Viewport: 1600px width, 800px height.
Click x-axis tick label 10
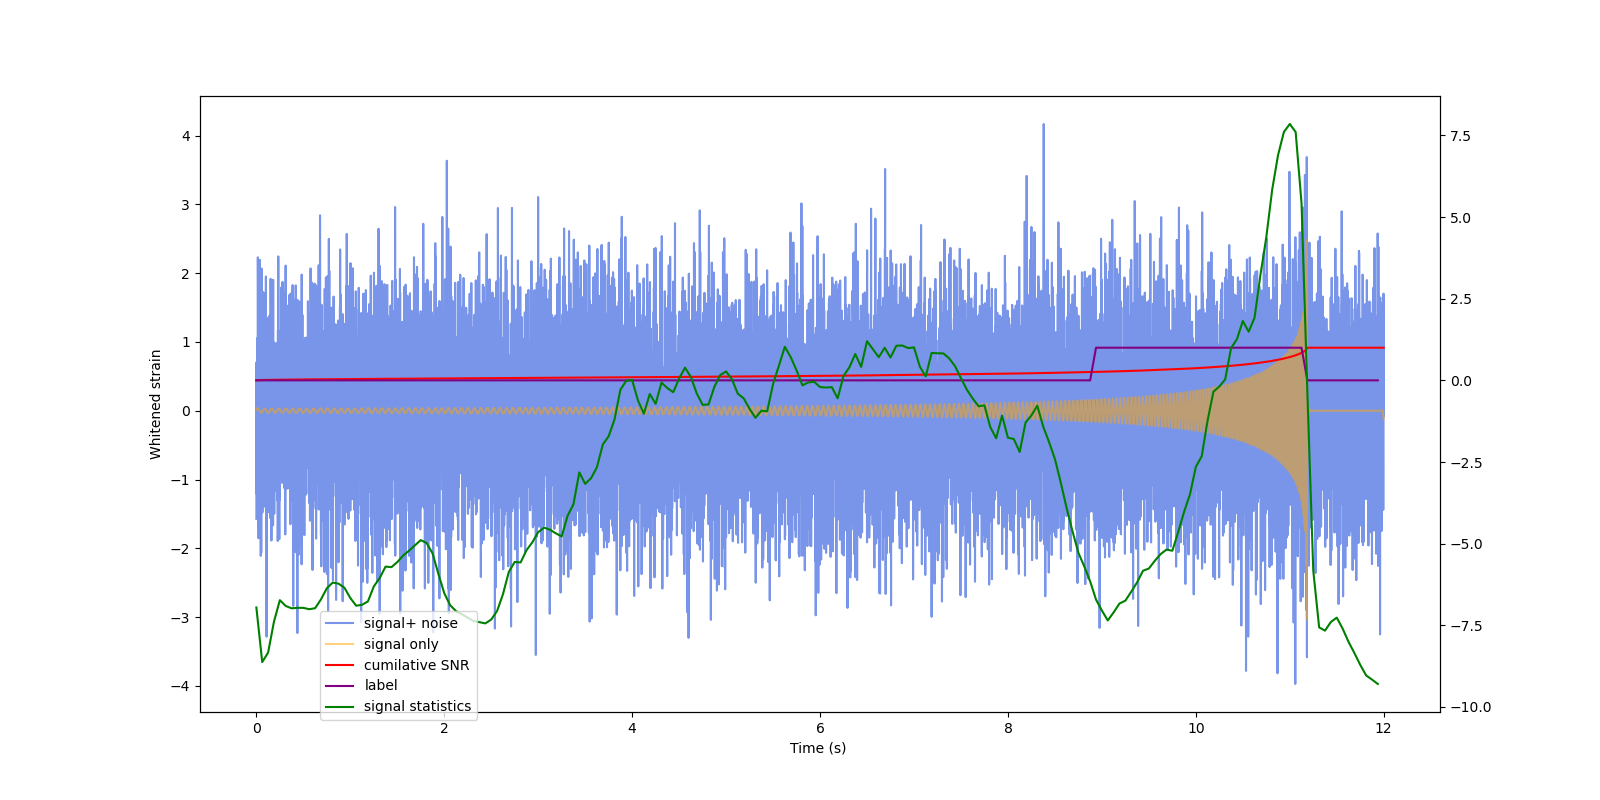click(x=1196, y=728)
